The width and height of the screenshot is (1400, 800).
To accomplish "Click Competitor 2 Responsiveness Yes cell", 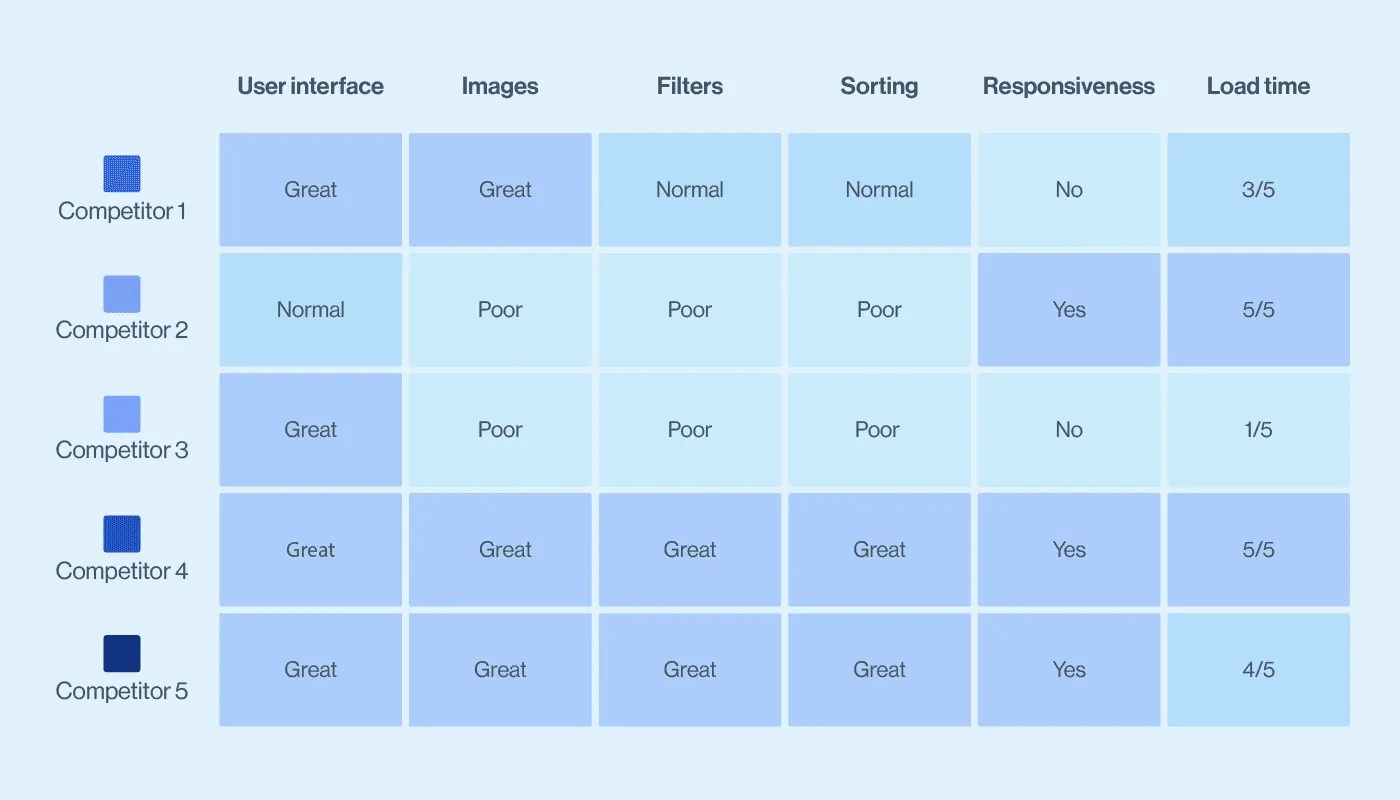I will 1069,310.
